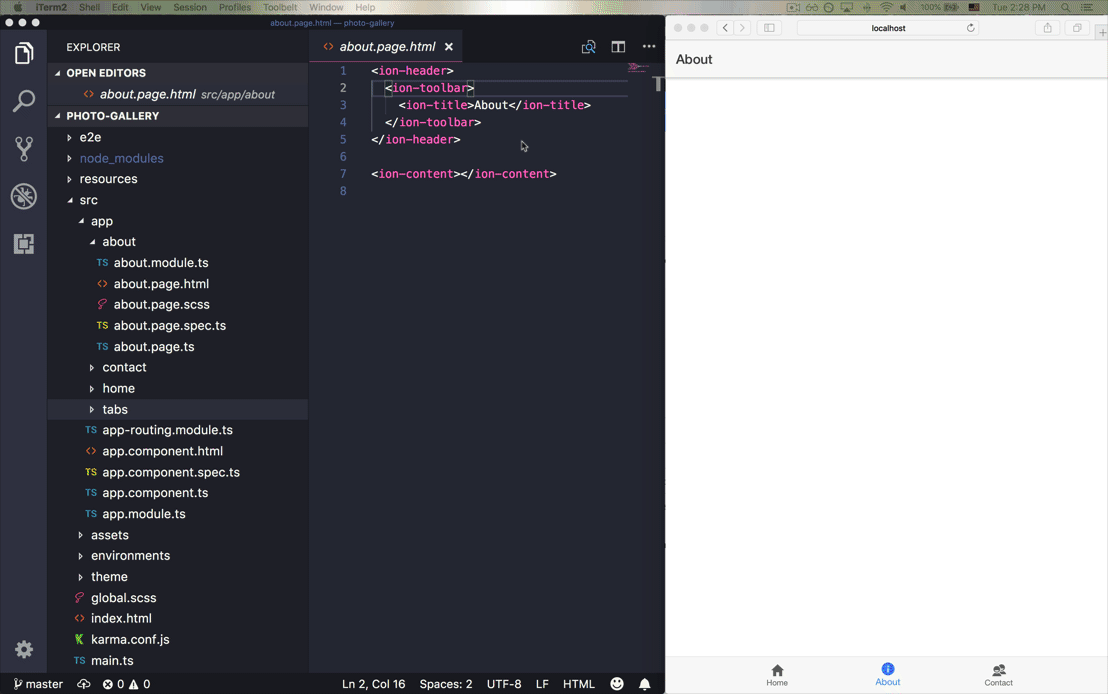
Task: Expand the node_modules folder
Action: point(121,157)
